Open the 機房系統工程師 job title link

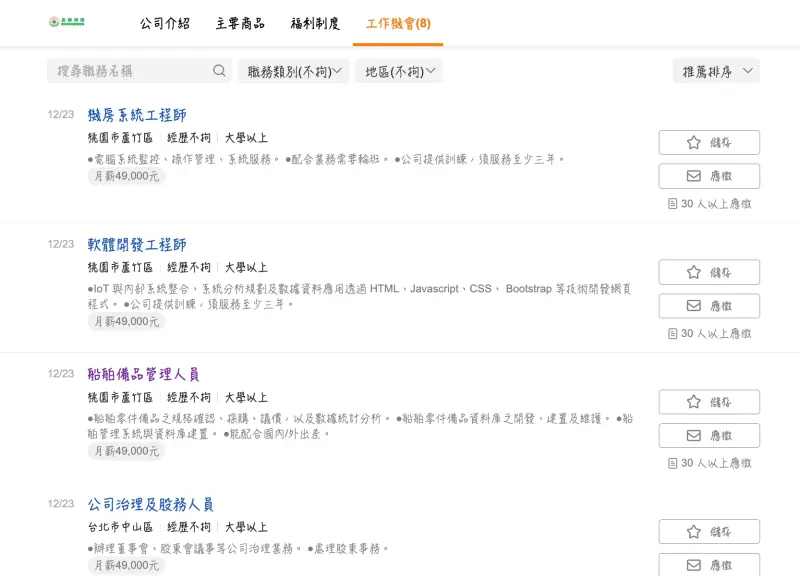(x=137, y=115)
